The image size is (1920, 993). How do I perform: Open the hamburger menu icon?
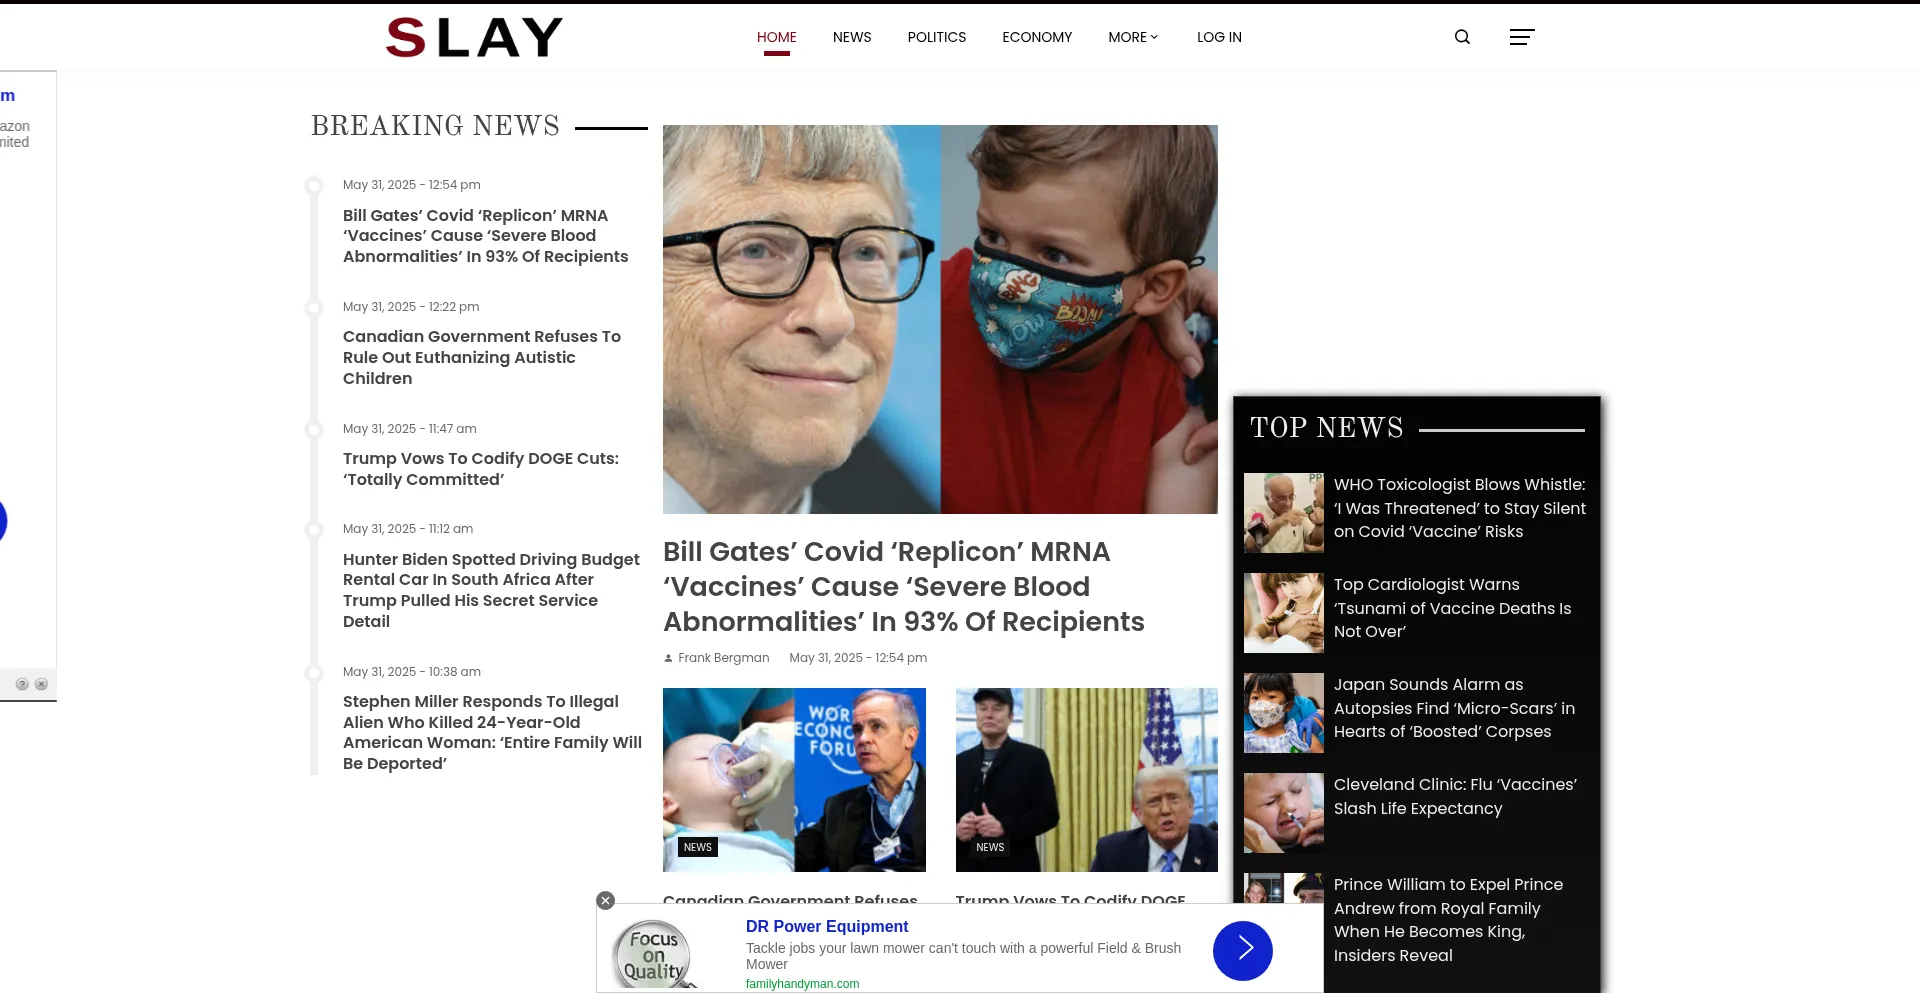pyautogui.click(x=1521, y=37)
